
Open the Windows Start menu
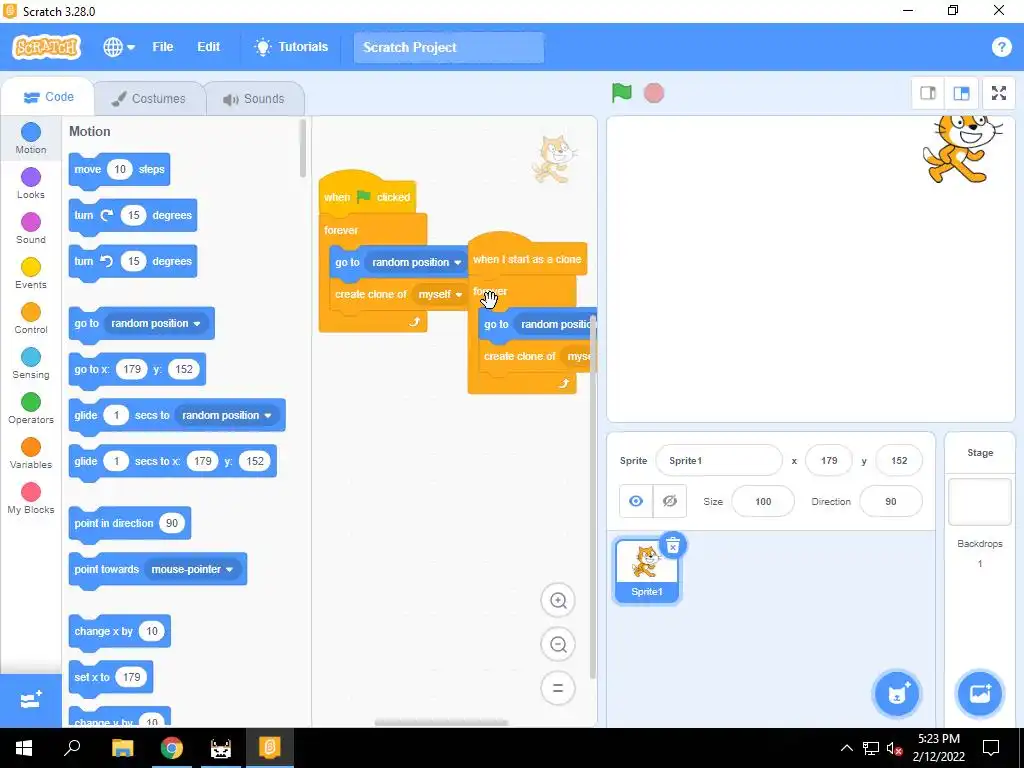[x=24, y=748]
